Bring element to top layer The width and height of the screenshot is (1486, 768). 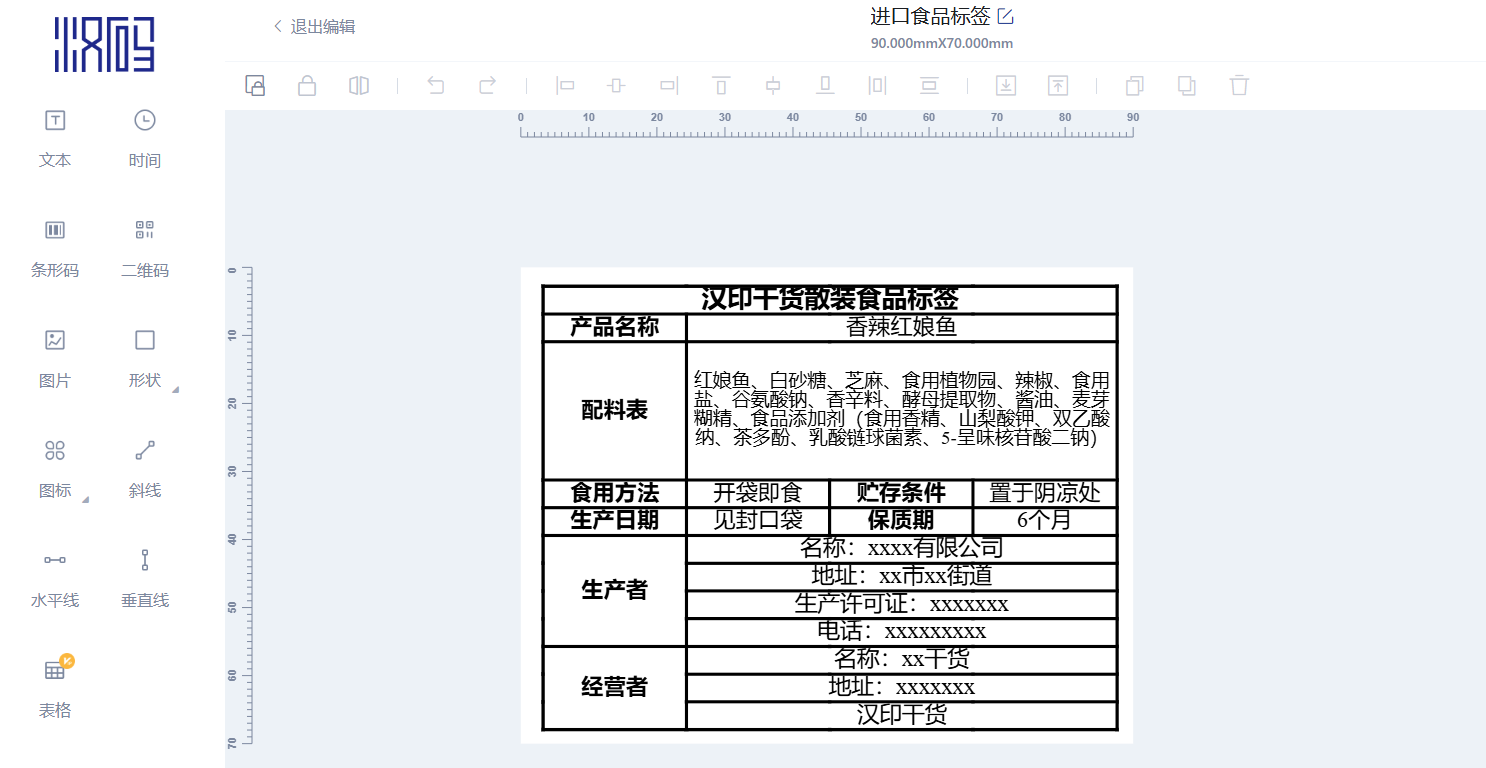pos(1058,85)
